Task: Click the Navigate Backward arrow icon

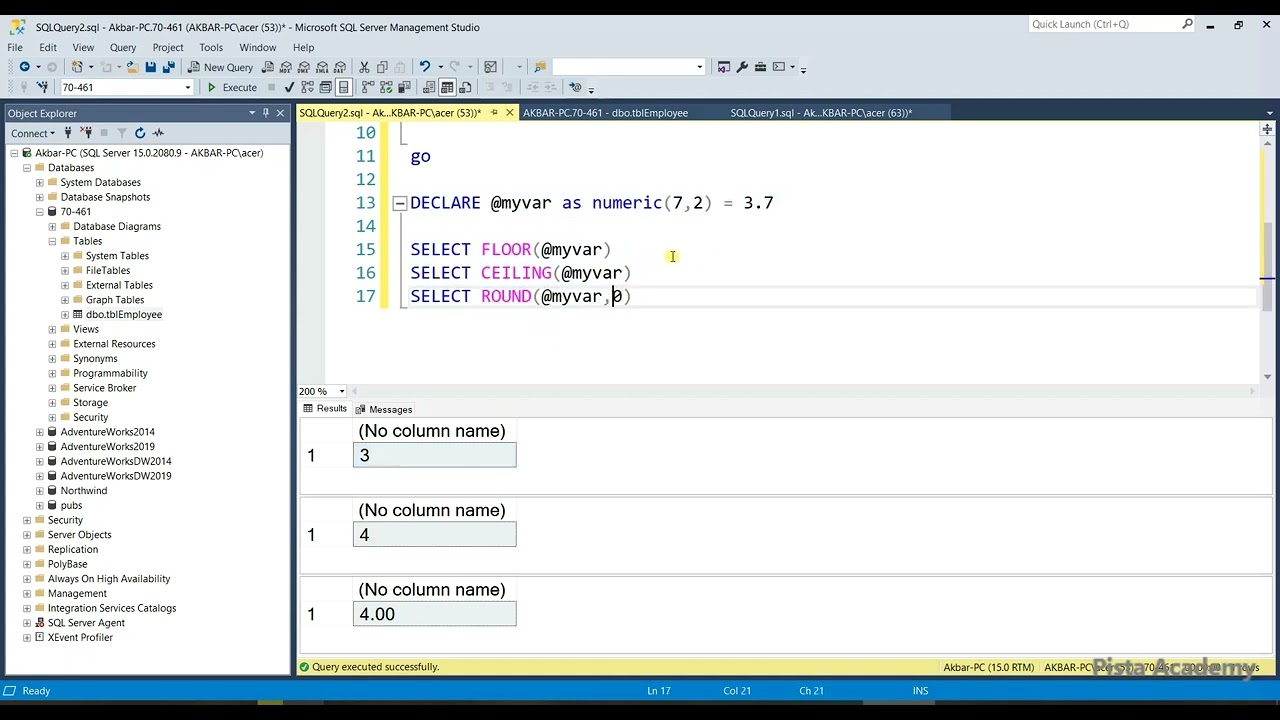Action: (x=24, y=67)
